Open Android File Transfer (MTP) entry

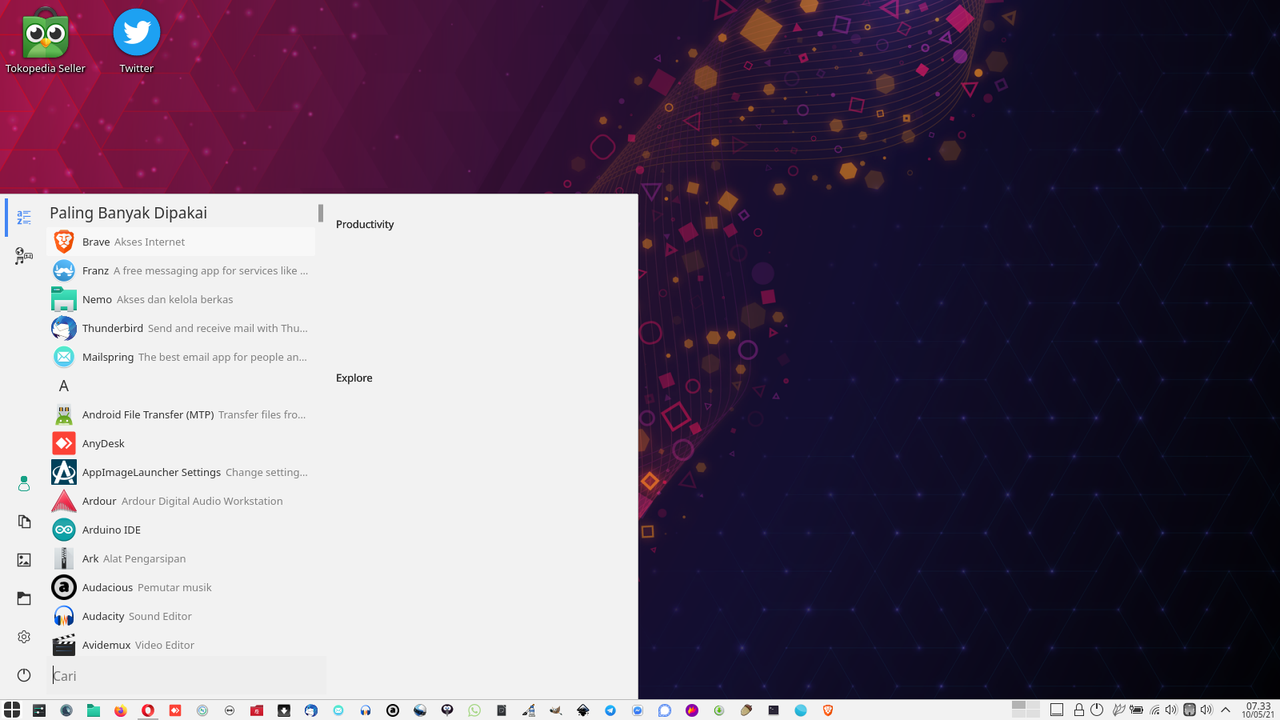pyautogui.click(x=180, y=415)
